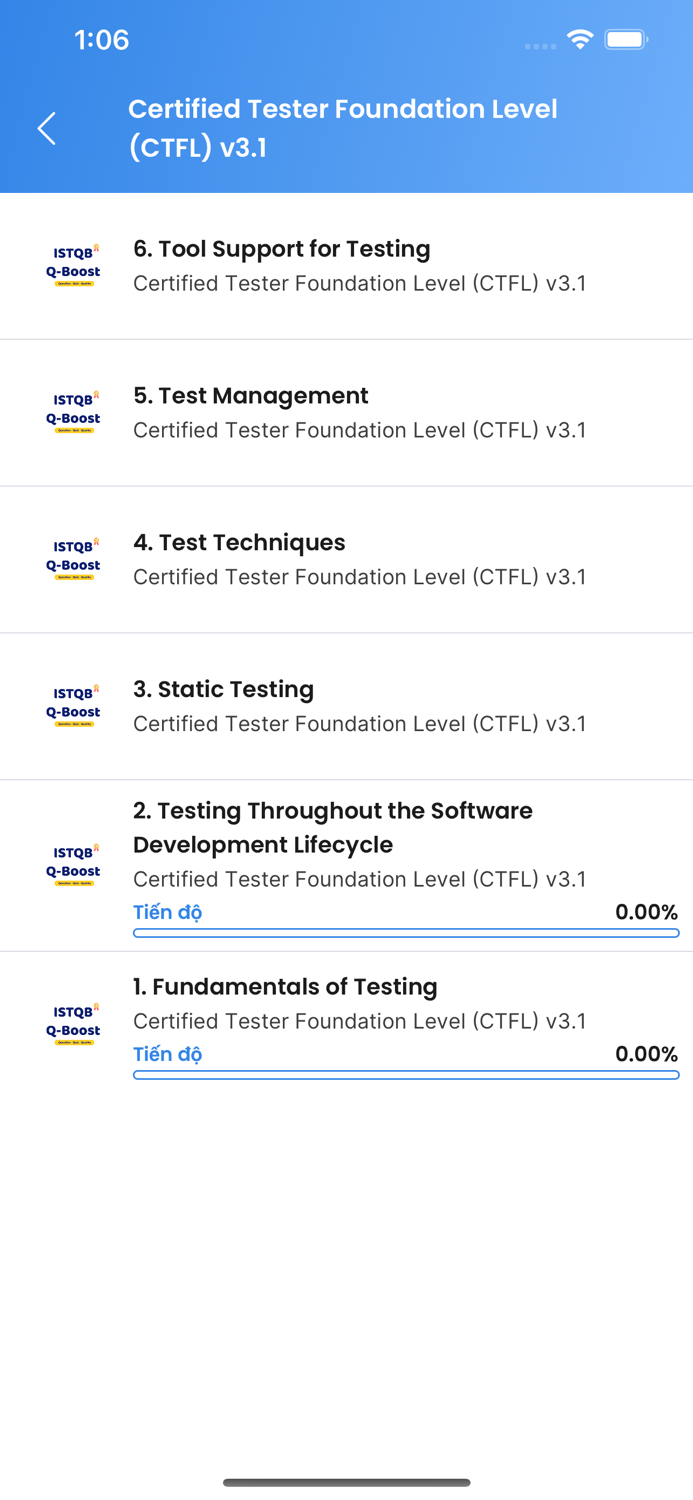Open chapter 2 on Software Development Lifecycle
This screenshot has height=1500, width=693.
click(x=333, y=828)
